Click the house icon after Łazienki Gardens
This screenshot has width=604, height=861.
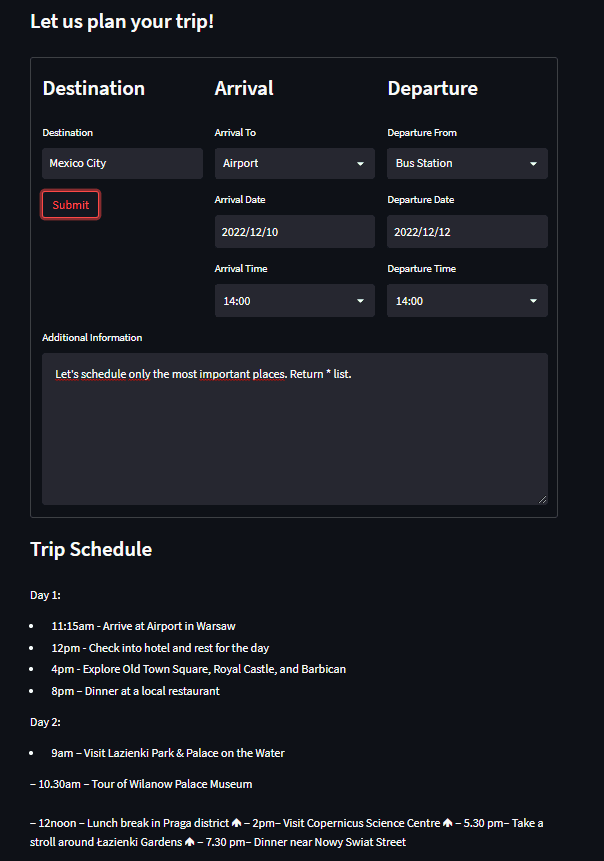point(189,842)
